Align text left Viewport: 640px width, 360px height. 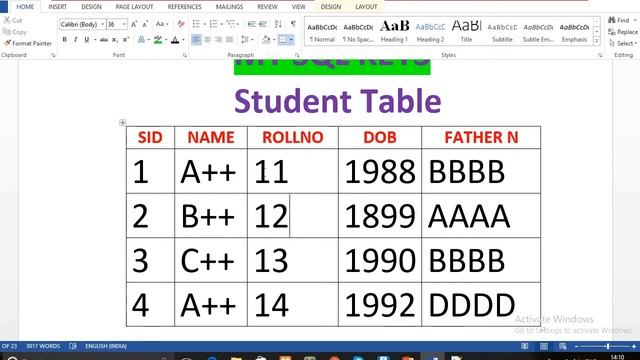(196, 40)
